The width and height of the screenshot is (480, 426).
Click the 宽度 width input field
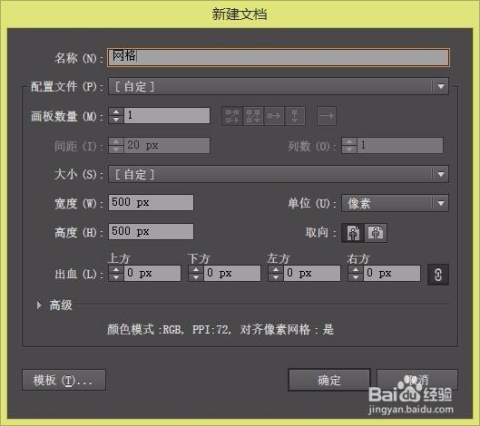[151, 203]
